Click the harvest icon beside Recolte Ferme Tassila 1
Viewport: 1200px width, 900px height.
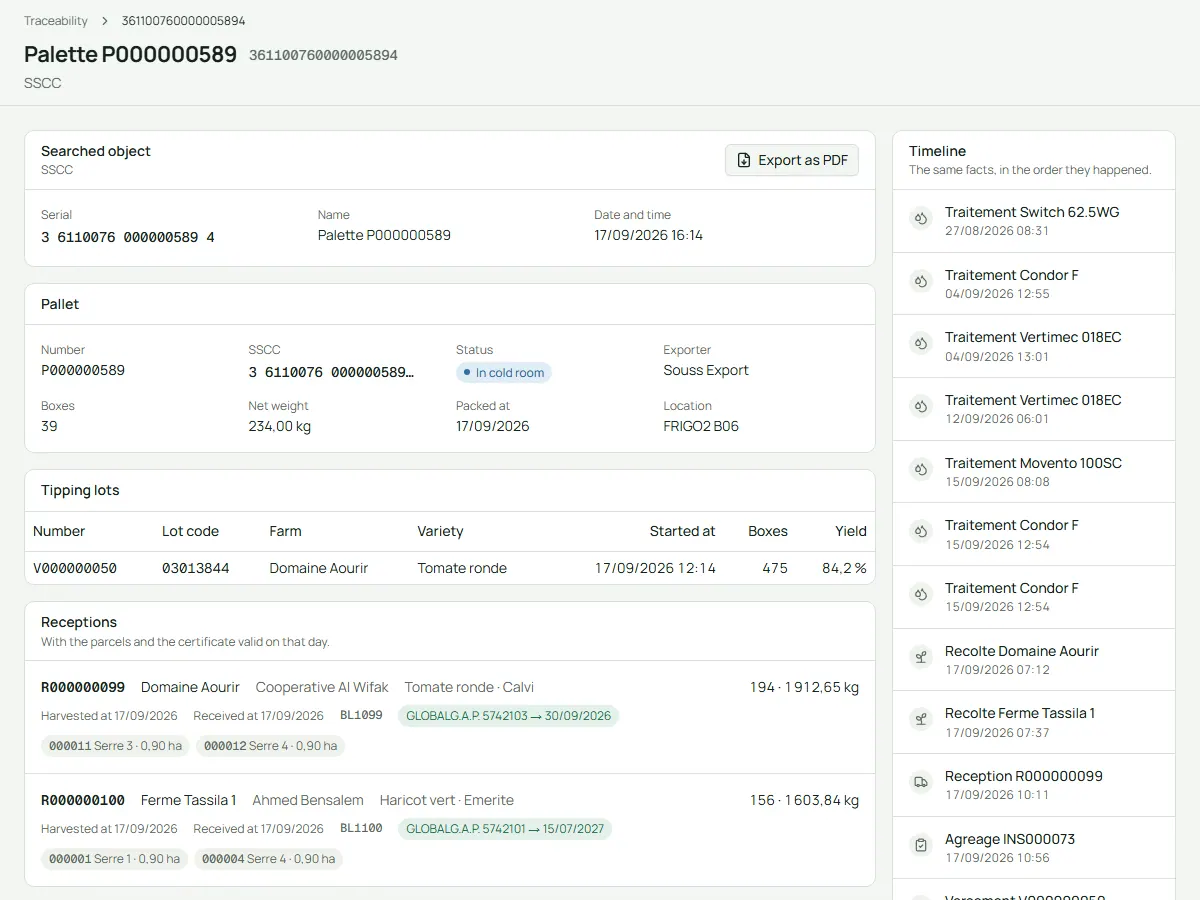[921, 720]
